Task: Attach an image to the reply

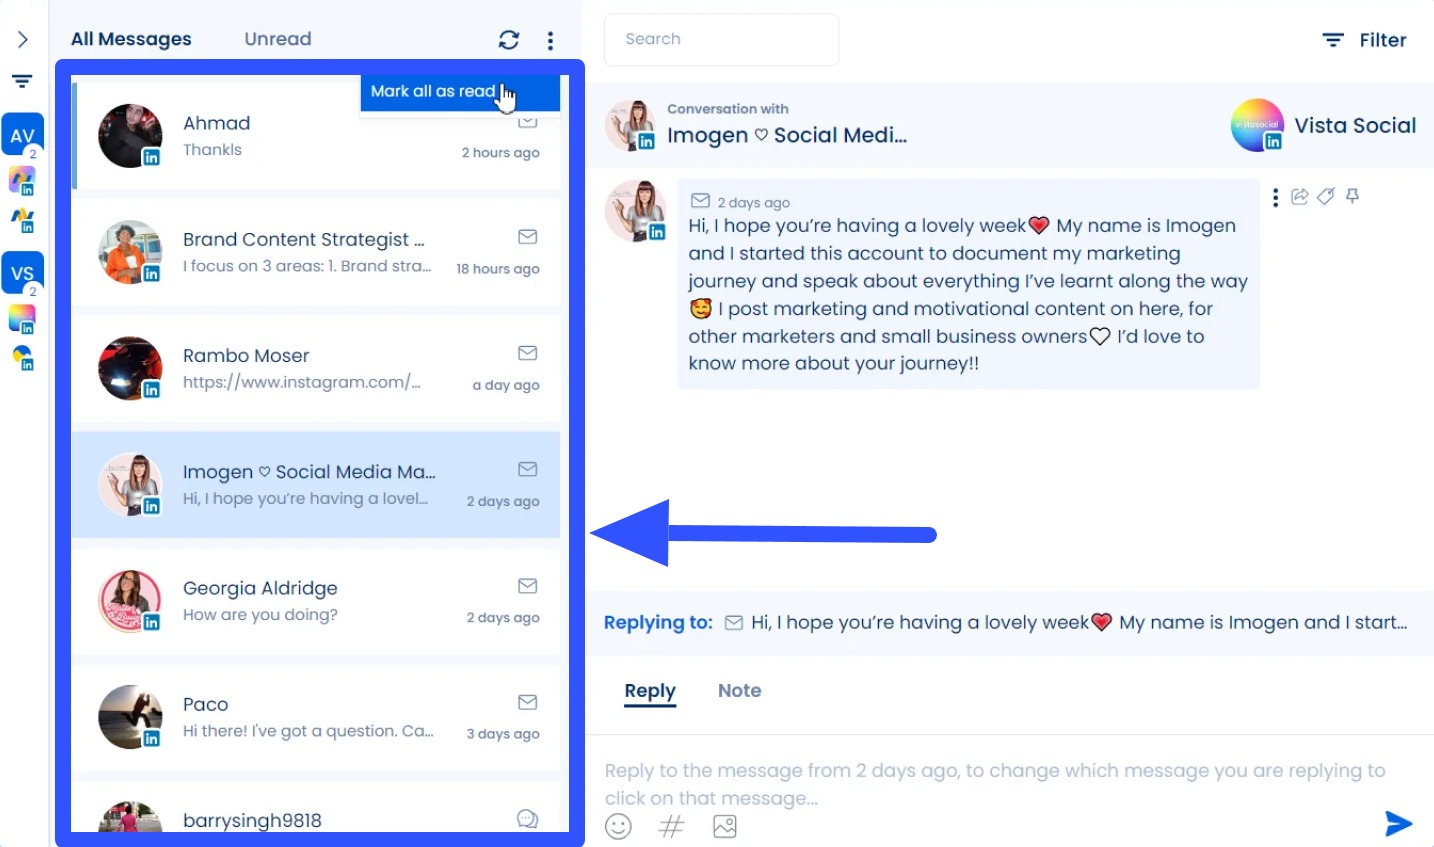Action: coord(724,826)
